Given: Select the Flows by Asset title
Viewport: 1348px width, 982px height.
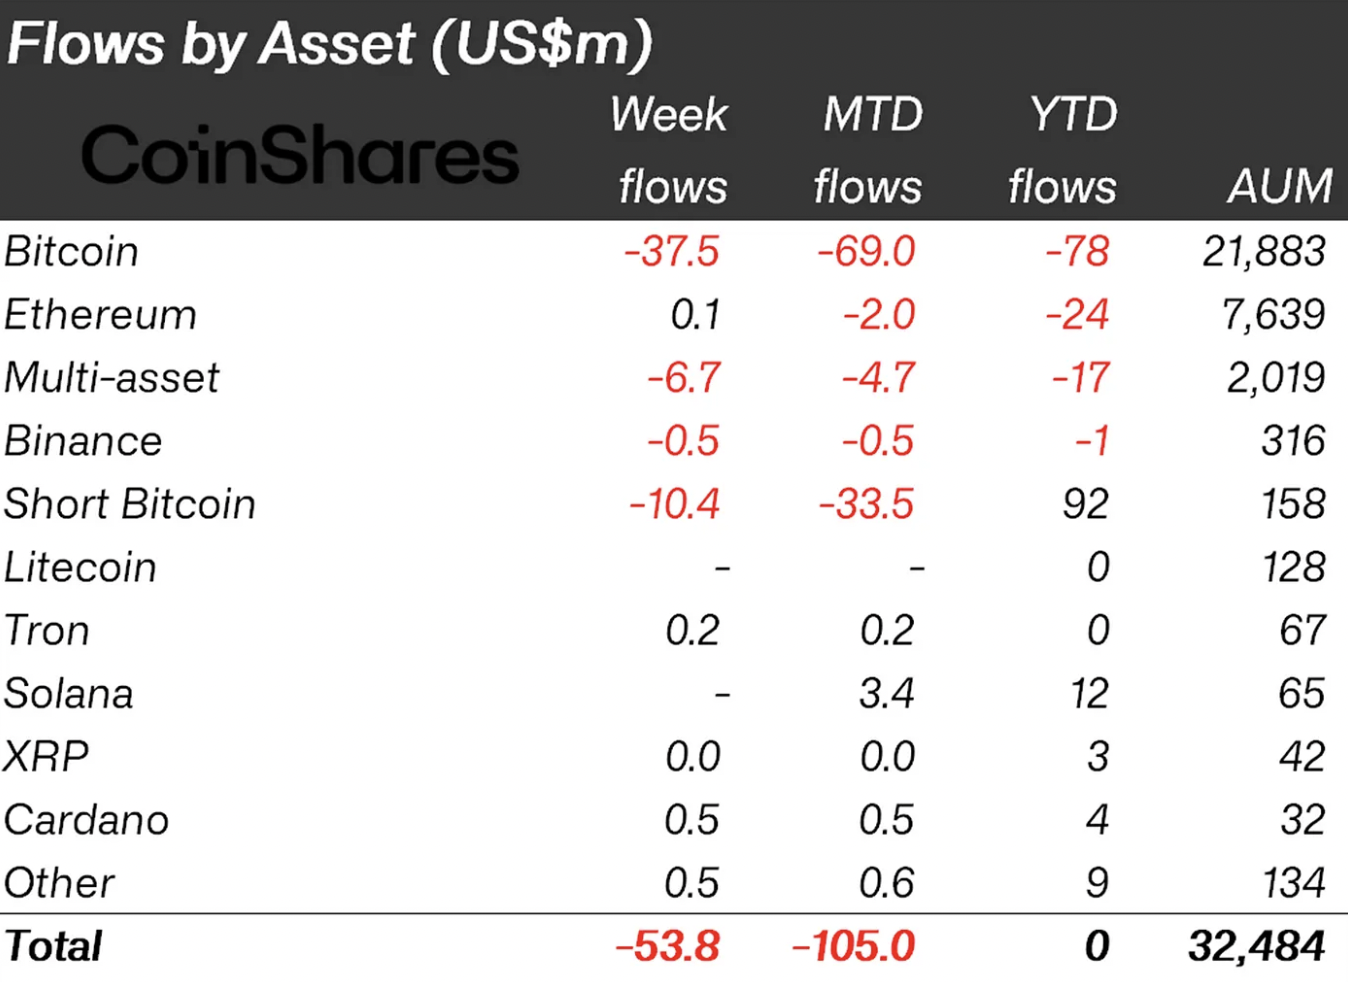Looking at the screenshot, I should [x=329, y=45].
